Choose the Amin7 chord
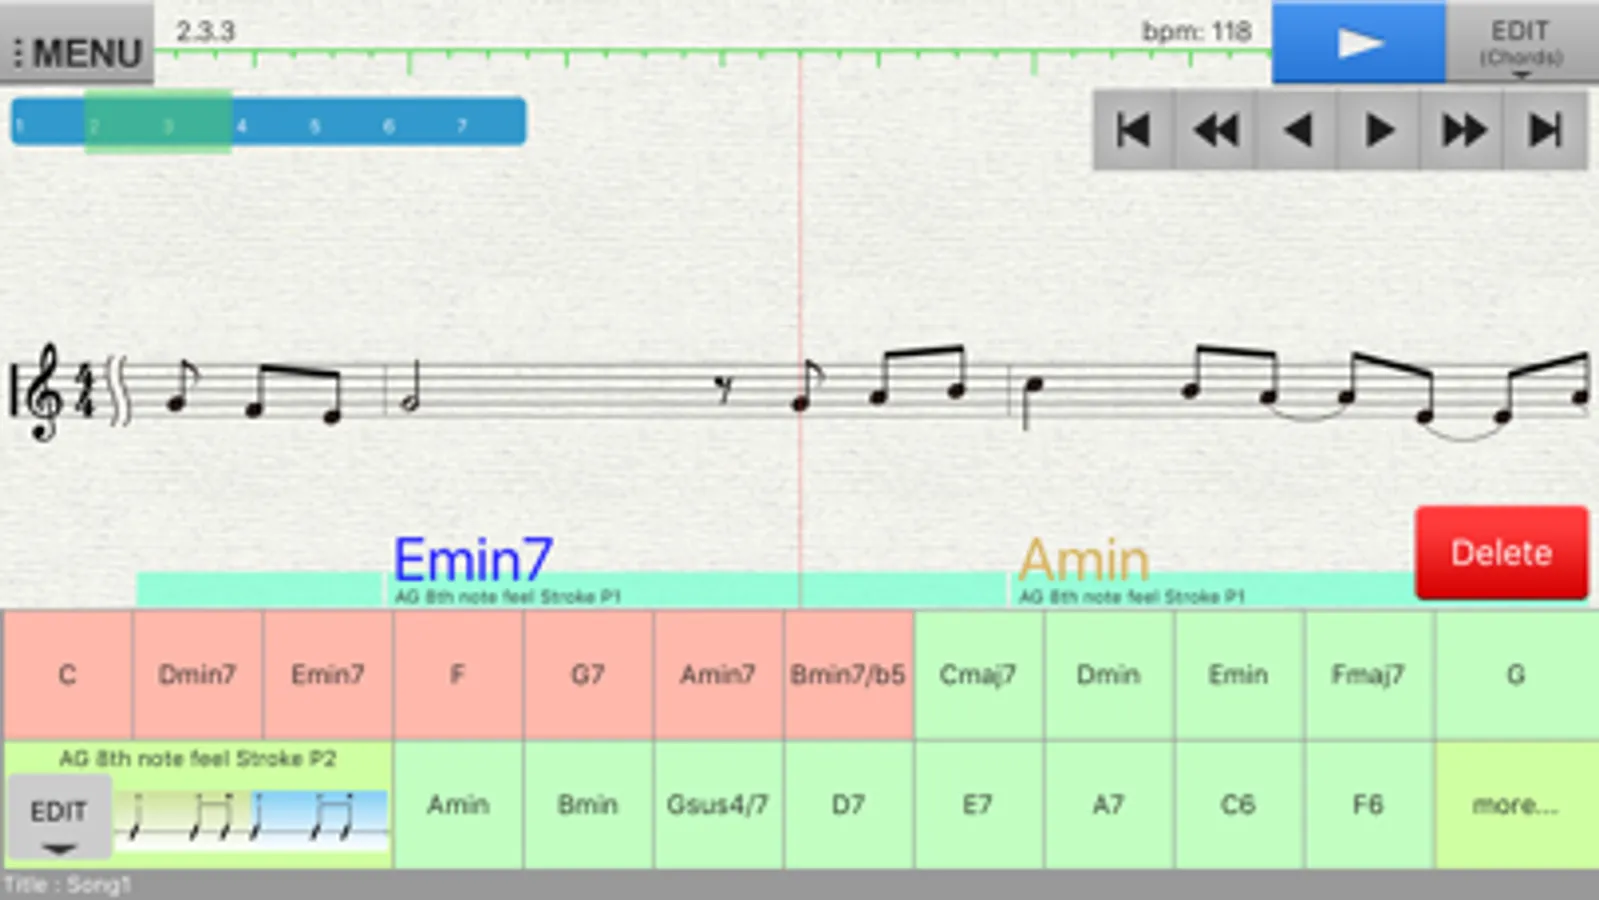 [x=717, y=675]
